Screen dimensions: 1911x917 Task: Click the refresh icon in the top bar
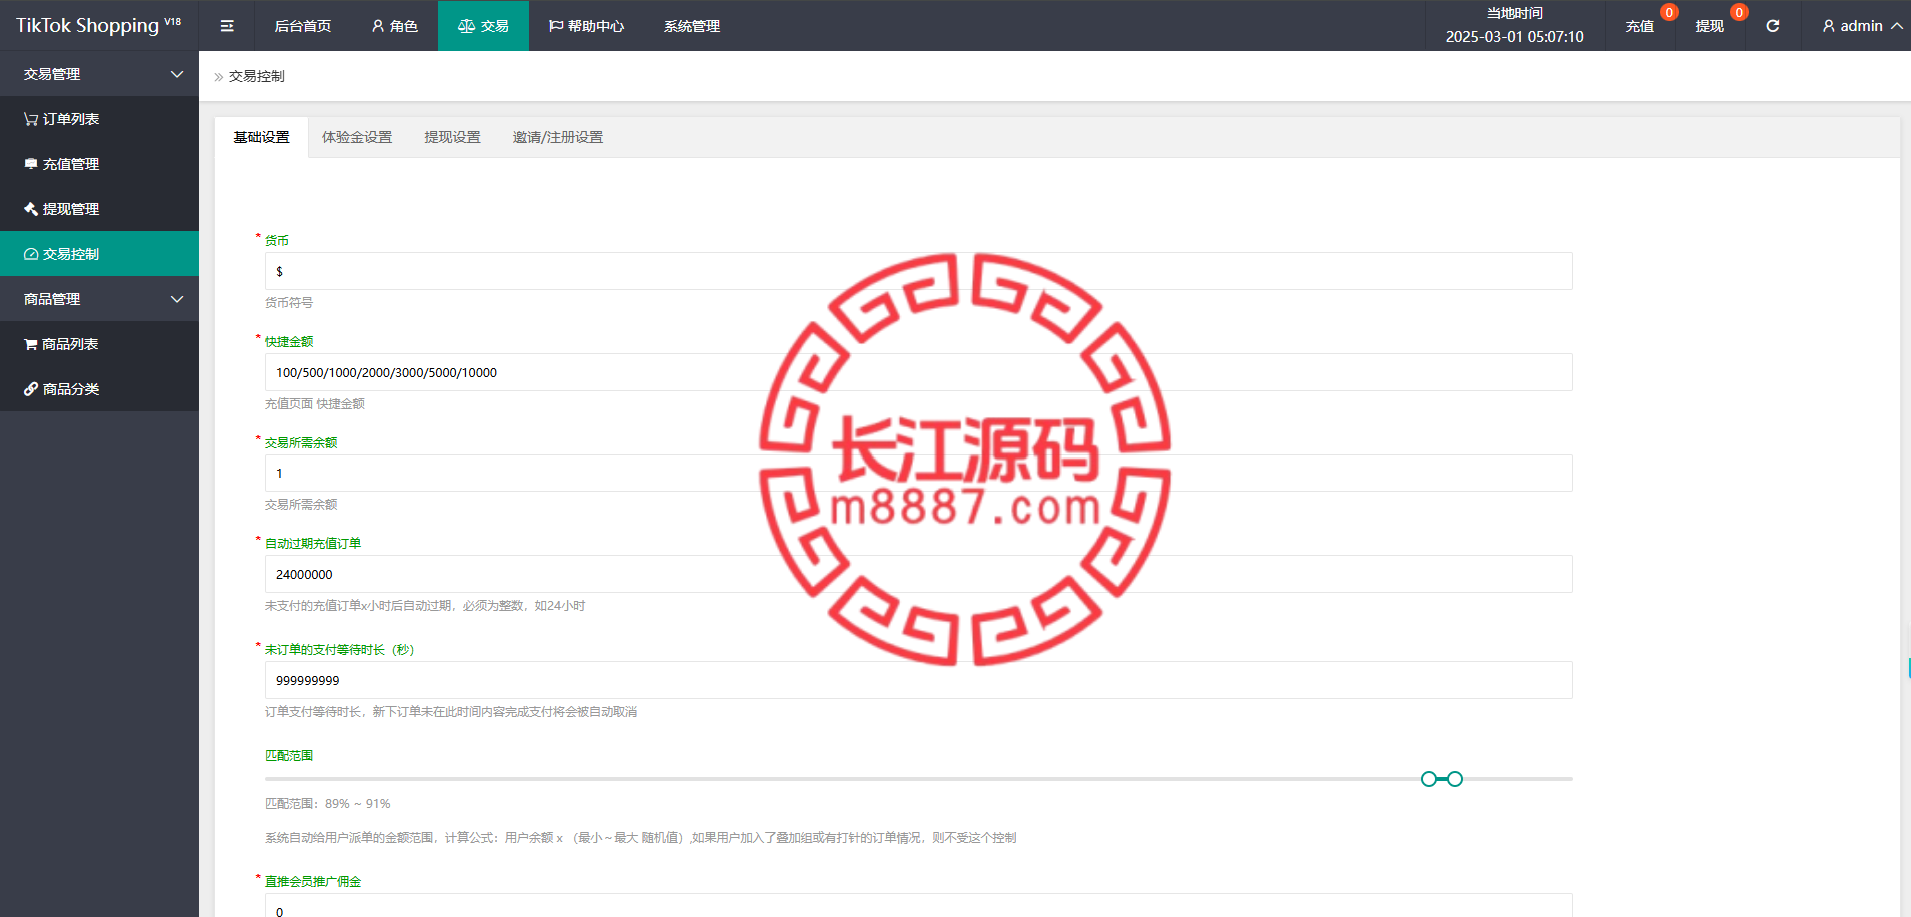[1773, 26]
